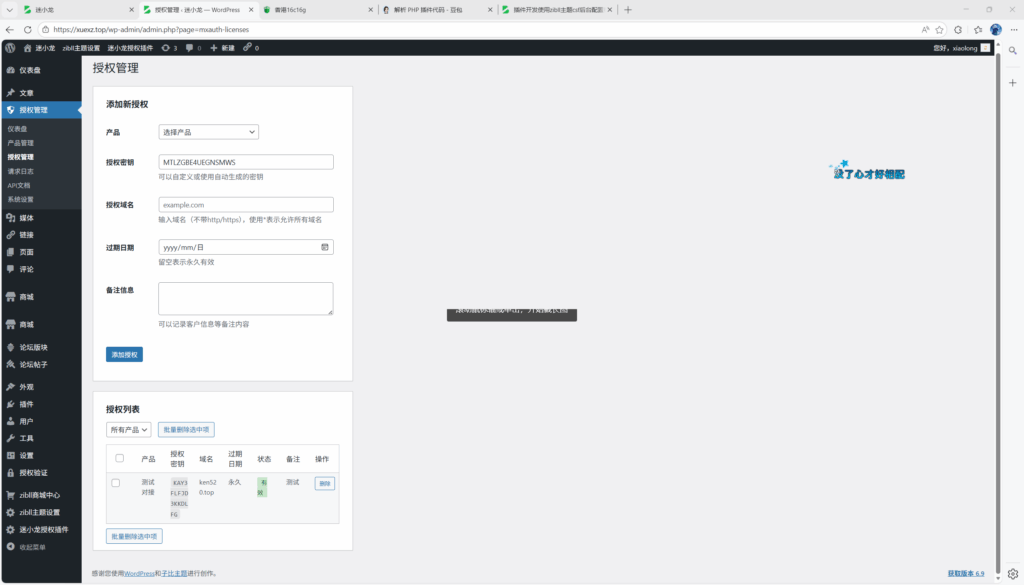
Task: Open the Edge sidebar search icon
Action: click(1012, 50)
